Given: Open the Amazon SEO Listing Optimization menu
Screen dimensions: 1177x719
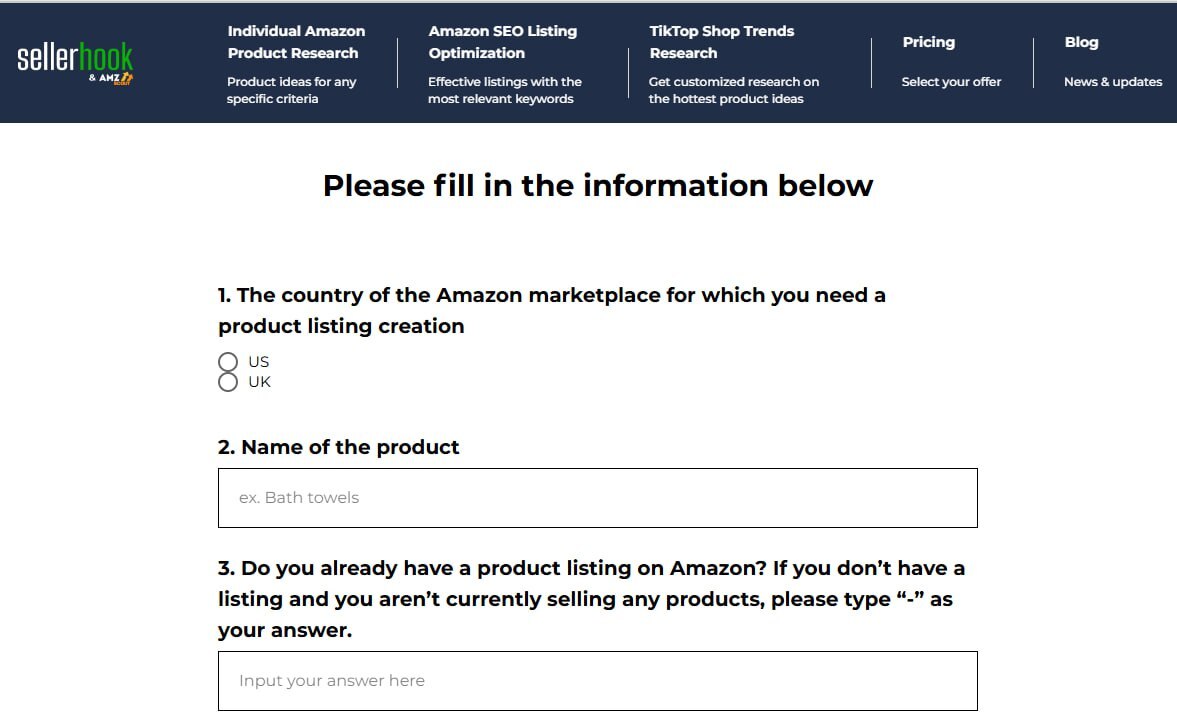Looking at the screenshot, I should click(503, 42).
